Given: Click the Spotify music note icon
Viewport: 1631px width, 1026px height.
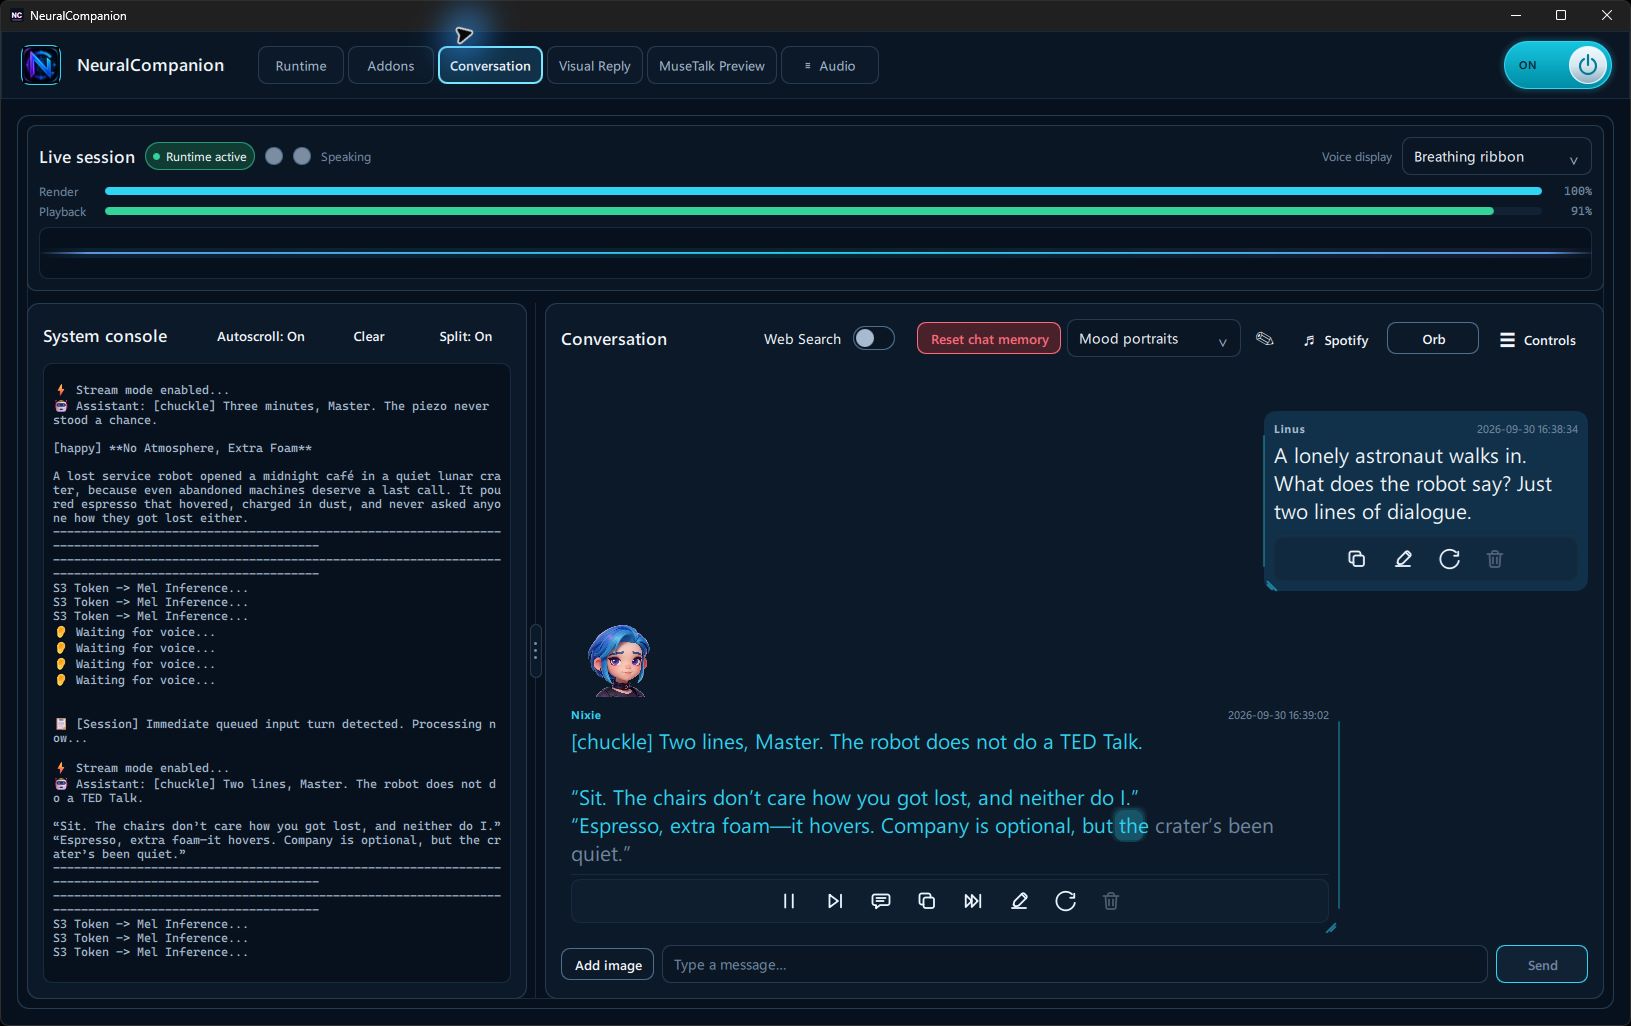Looking at the screenshot, I should 1309,341.
